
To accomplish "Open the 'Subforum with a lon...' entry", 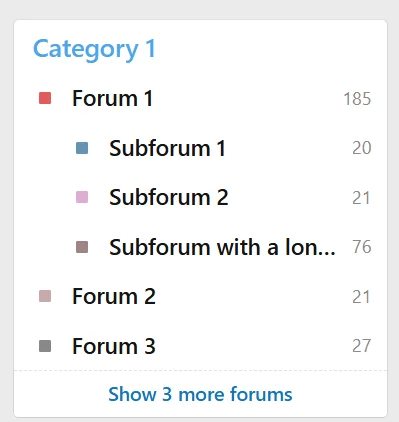I will 222,247.
